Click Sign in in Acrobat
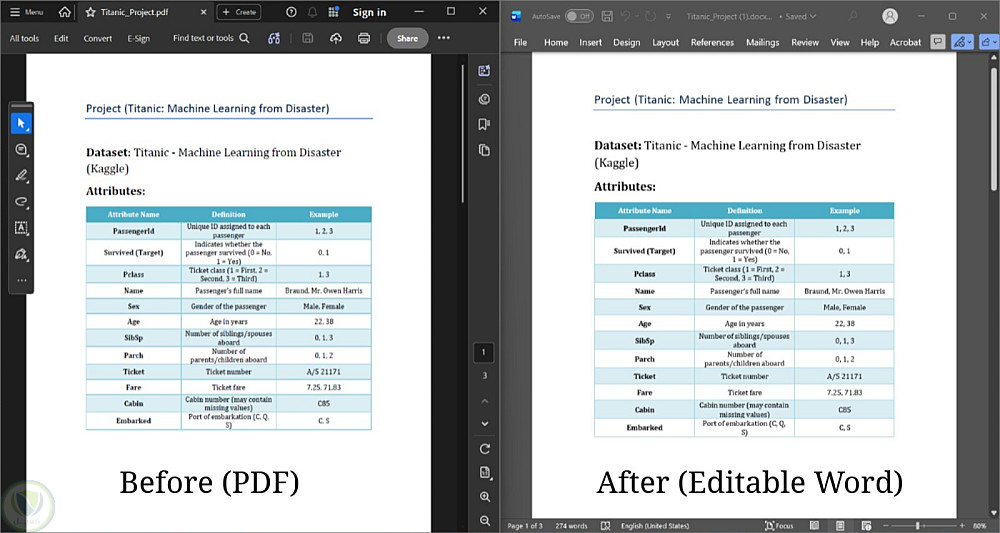Image resolution: width=1000 pixels, height=533 pixels. coord(369,12)
